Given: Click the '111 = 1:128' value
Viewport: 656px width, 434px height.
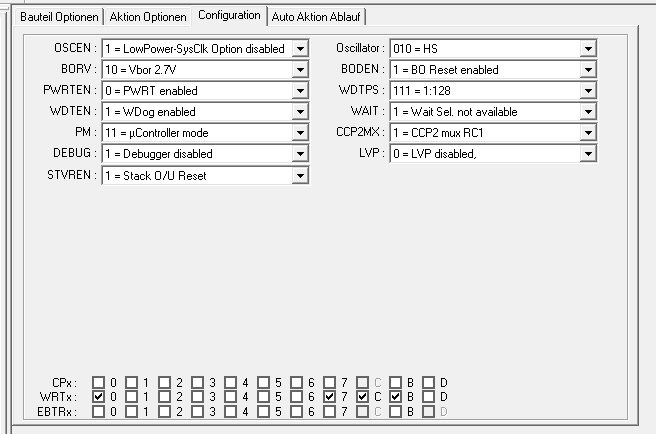Looking at the screenshot, I should 422,91.
